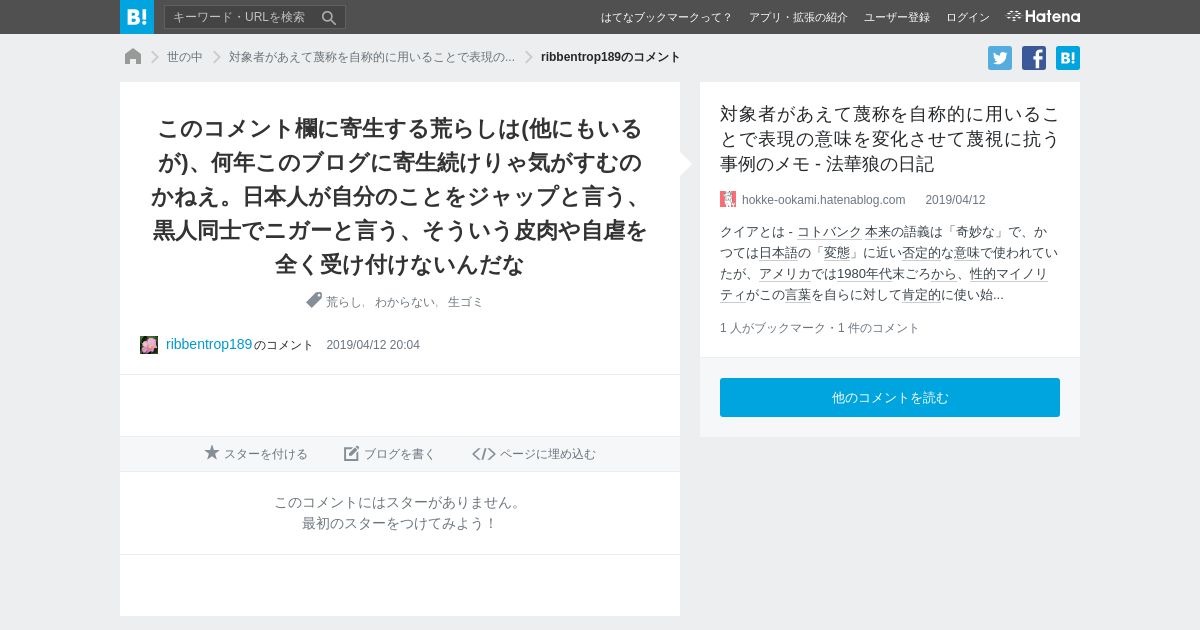Click article date 2019/04/12
The image size is (1200, 630).
[x=955, y=200]
